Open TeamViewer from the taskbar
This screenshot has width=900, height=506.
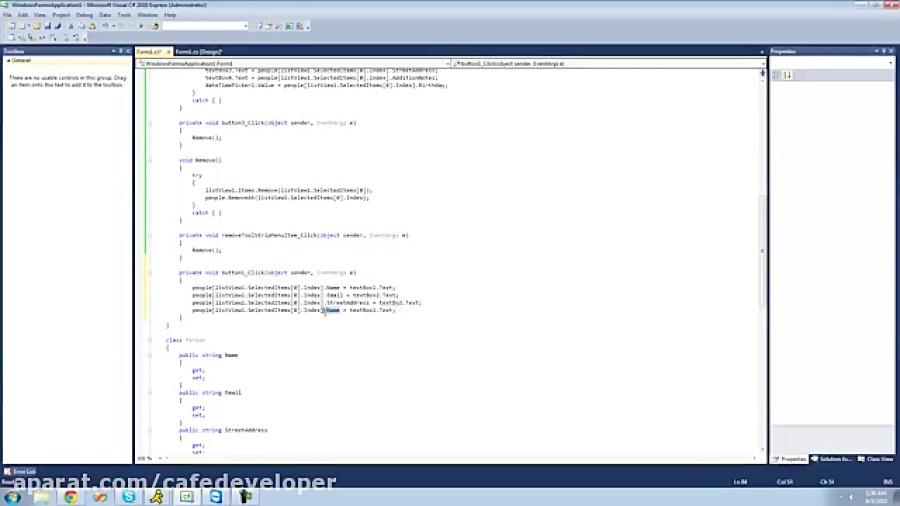216,497
